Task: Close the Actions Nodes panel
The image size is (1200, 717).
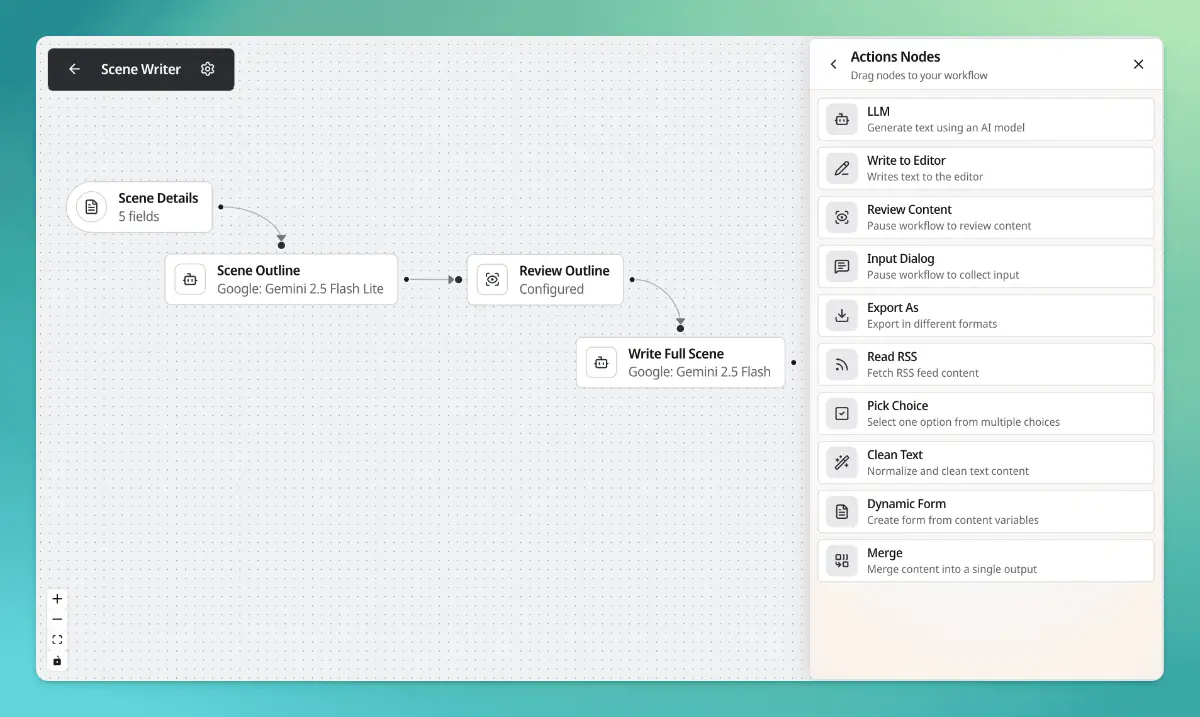Action: click(1138, 64)
